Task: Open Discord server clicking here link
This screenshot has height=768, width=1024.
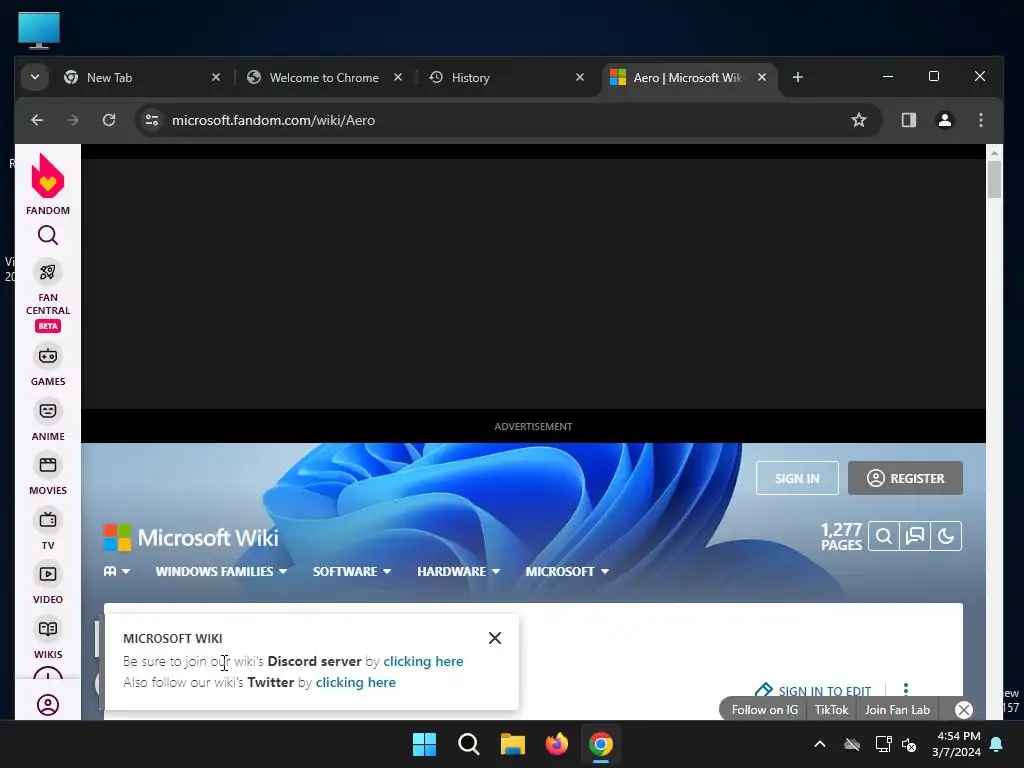Action: [x=423, y=662]
